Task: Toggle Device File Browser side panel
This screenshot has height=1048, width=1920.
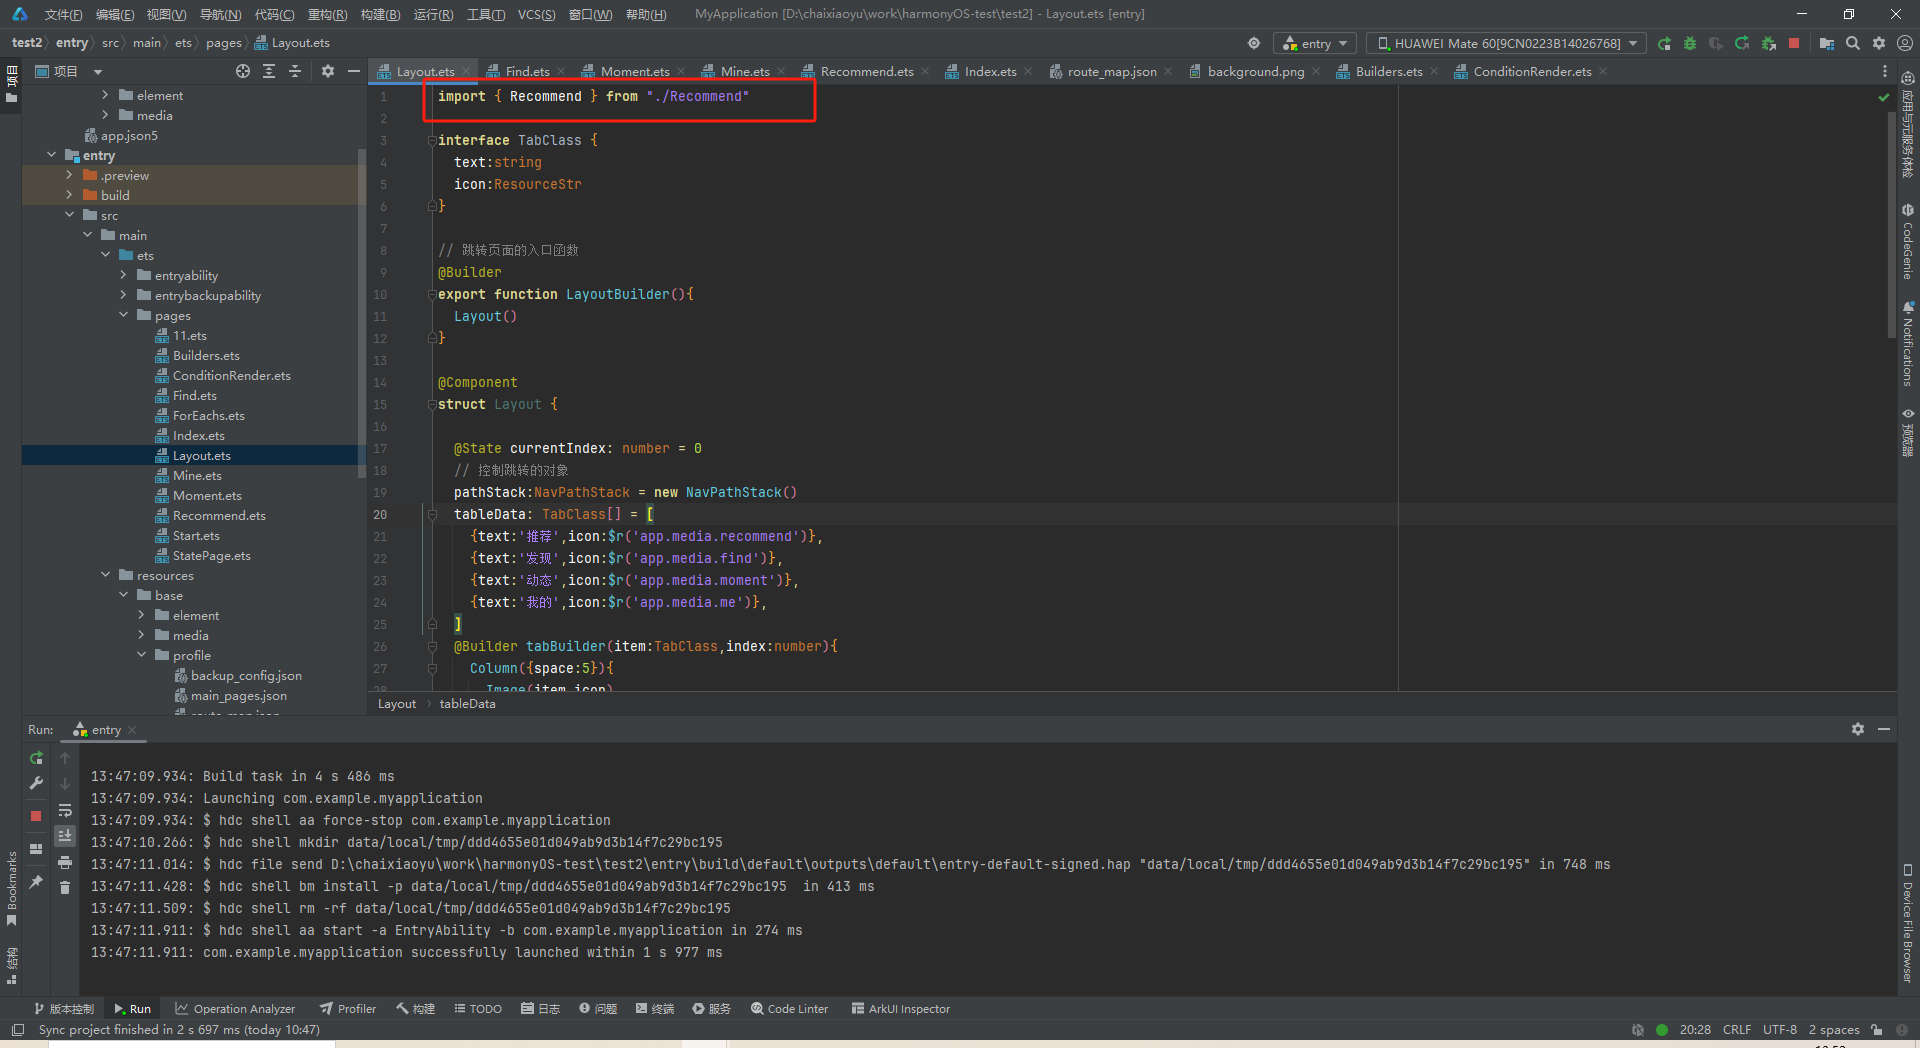Action: pos(1908,923)
